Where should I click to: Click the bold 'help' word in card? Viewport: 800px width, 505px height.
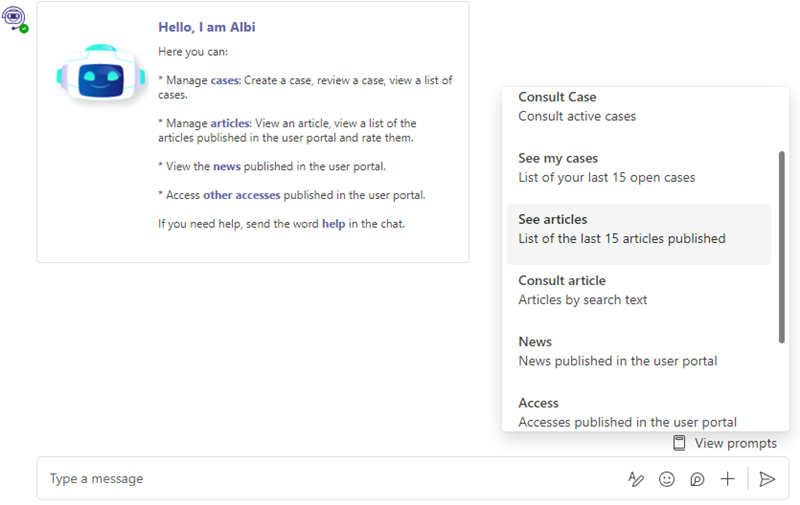click(x=333, y=224)
